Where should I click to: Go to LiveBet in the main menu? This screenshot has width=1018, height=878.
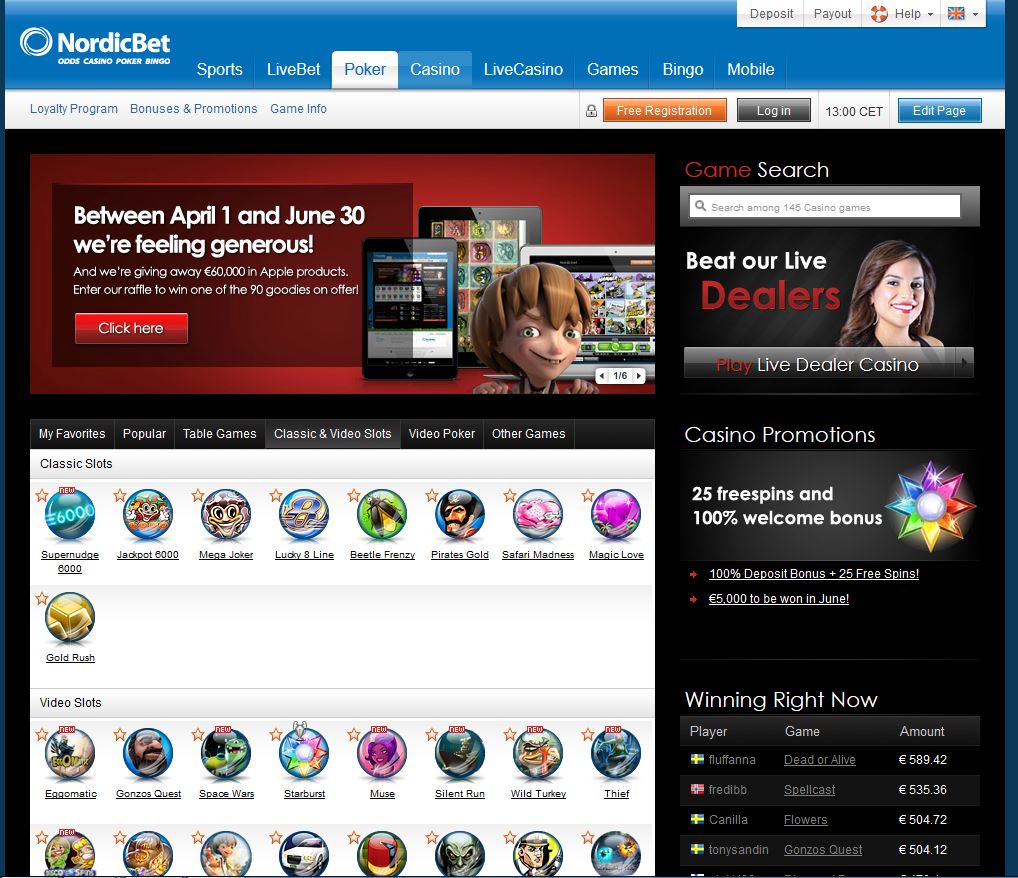pyautogui.click(x=293, y=69)
